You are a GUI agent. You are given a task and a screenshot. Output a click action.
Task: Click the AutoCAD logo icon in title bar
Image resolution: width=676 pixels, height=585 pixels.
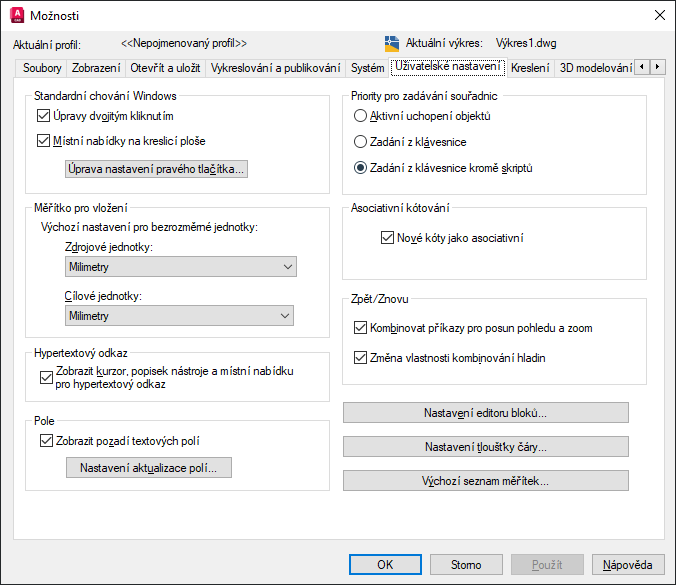(x=17, y=15)
